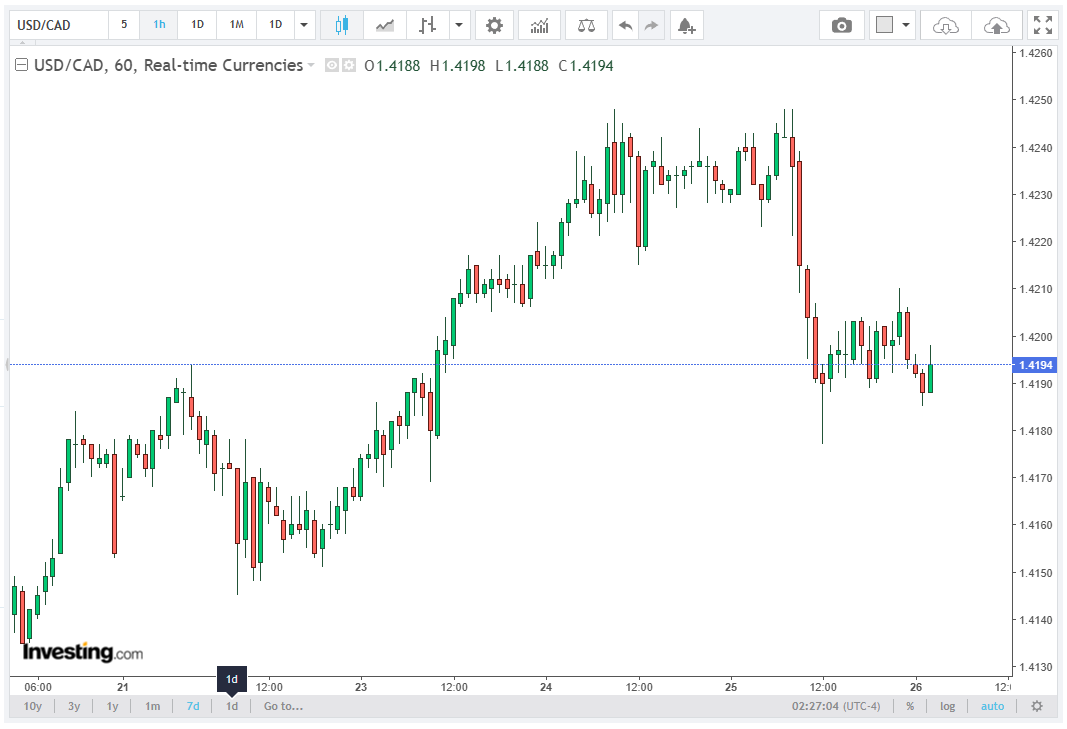Undo the last chart action
The image size is (1067, 729).
(625, 25)
